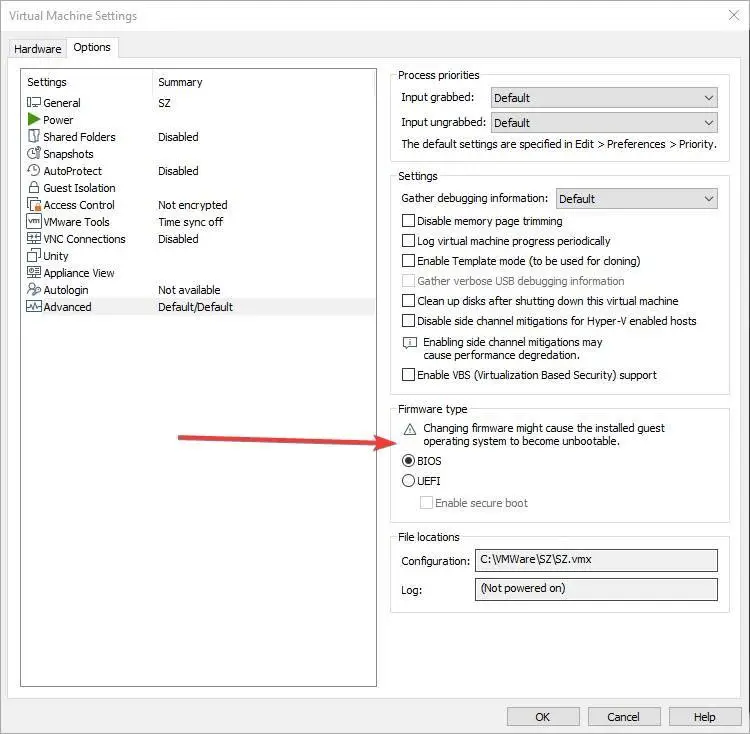
Task: Click the VNC Connections icon
Action: point(33,238)
